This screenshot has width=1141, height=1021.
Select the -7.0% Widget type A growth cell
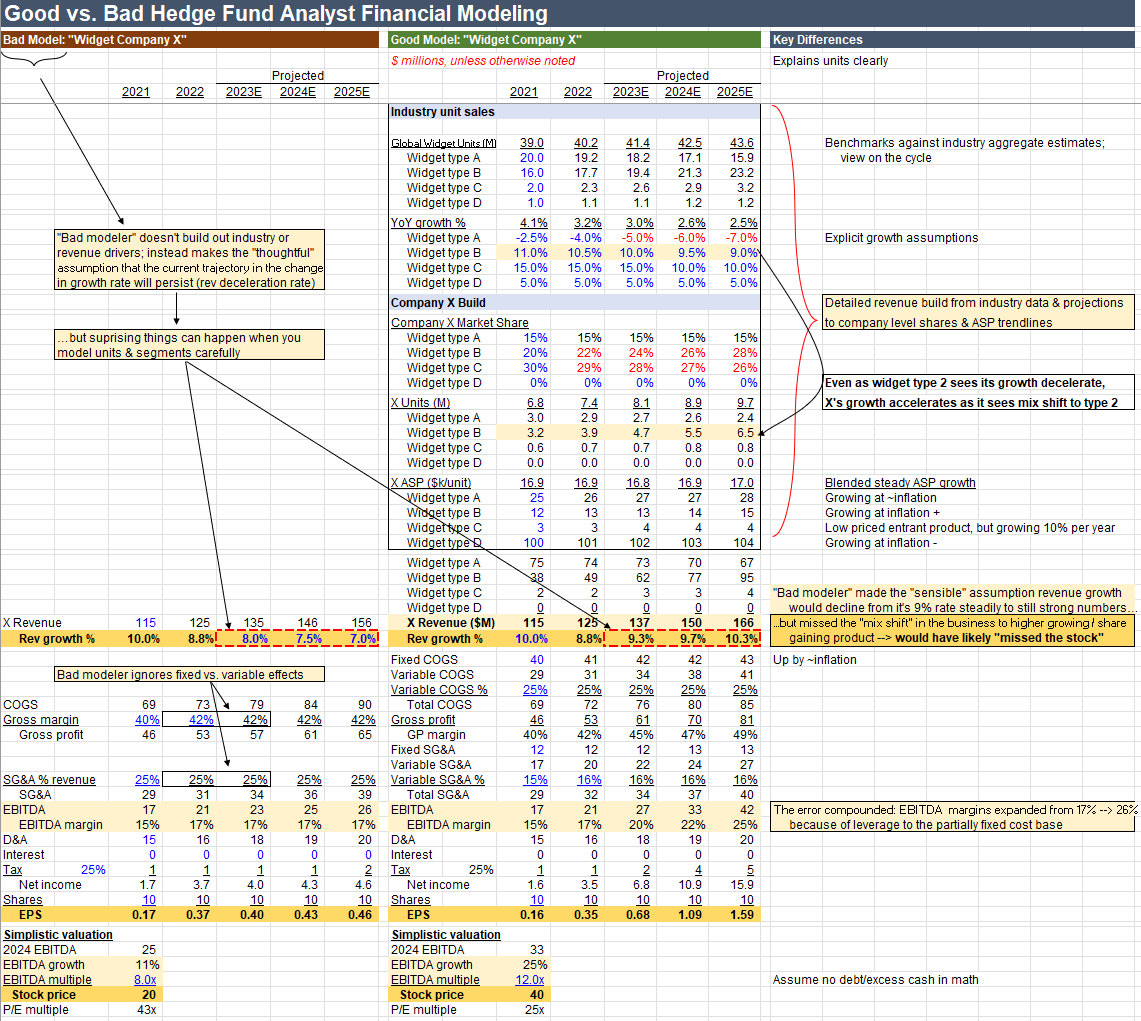(x=741, y=238)
